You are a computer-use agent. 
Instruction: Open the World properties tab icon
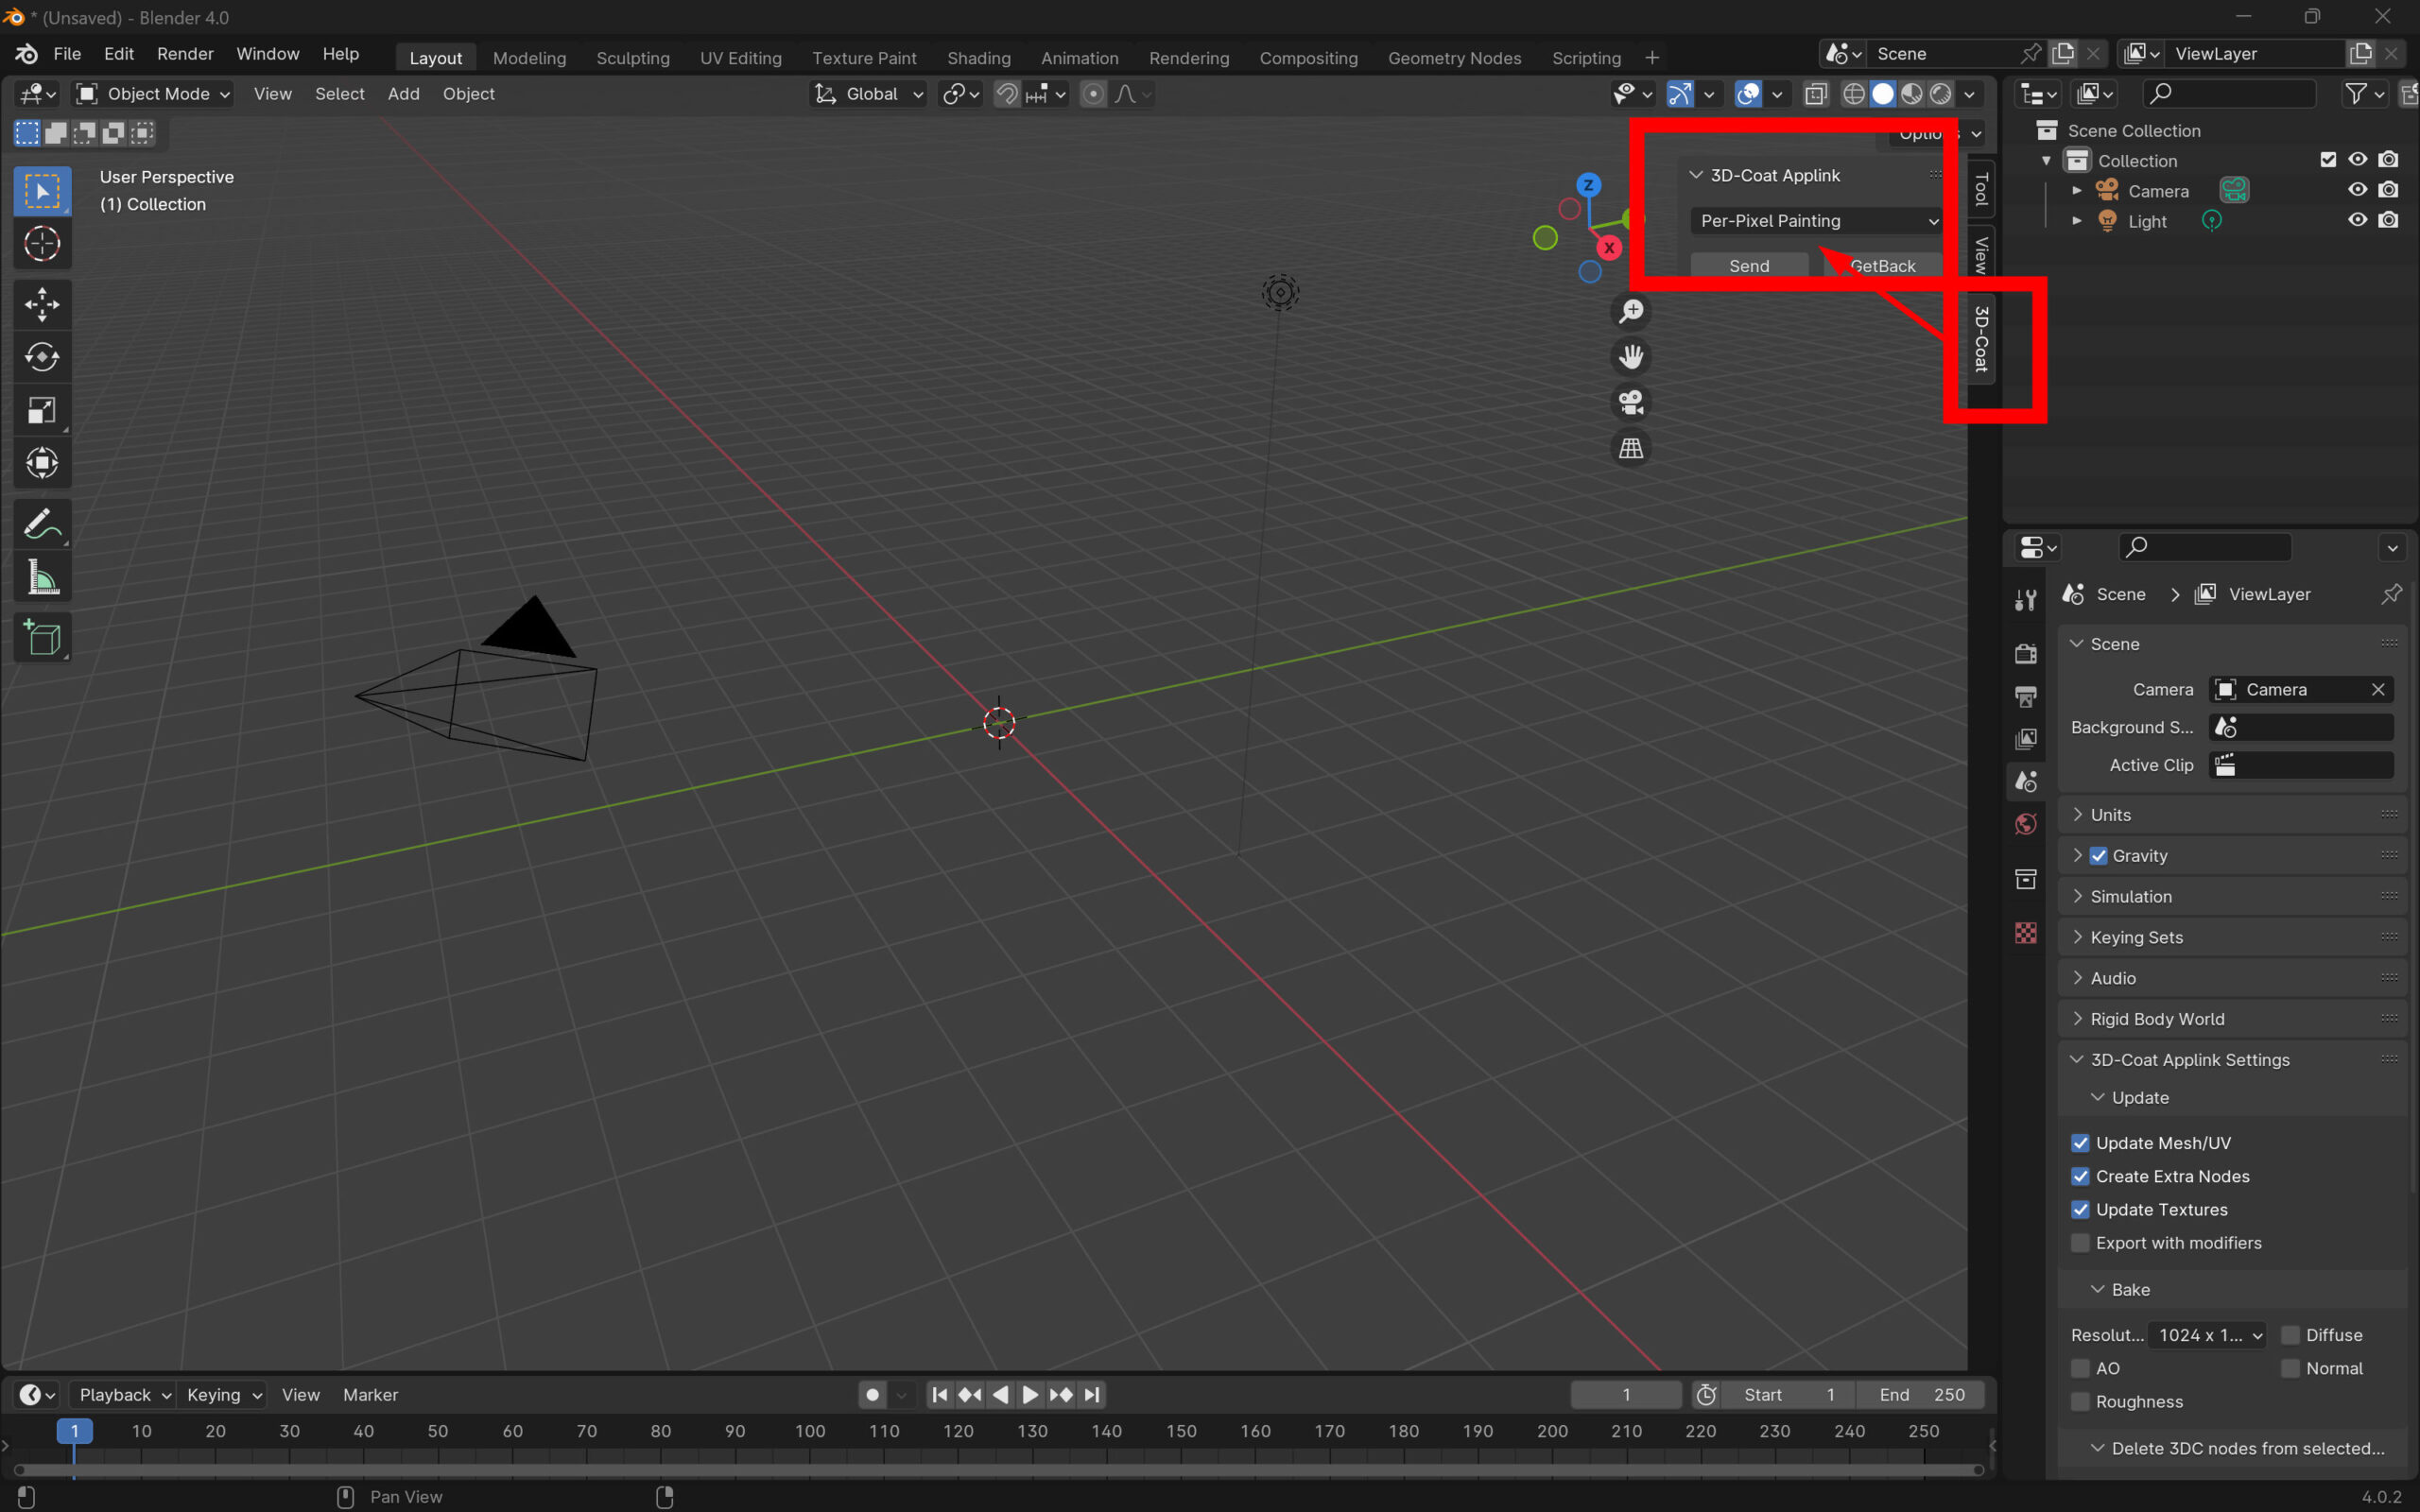tap(2025, 824)
